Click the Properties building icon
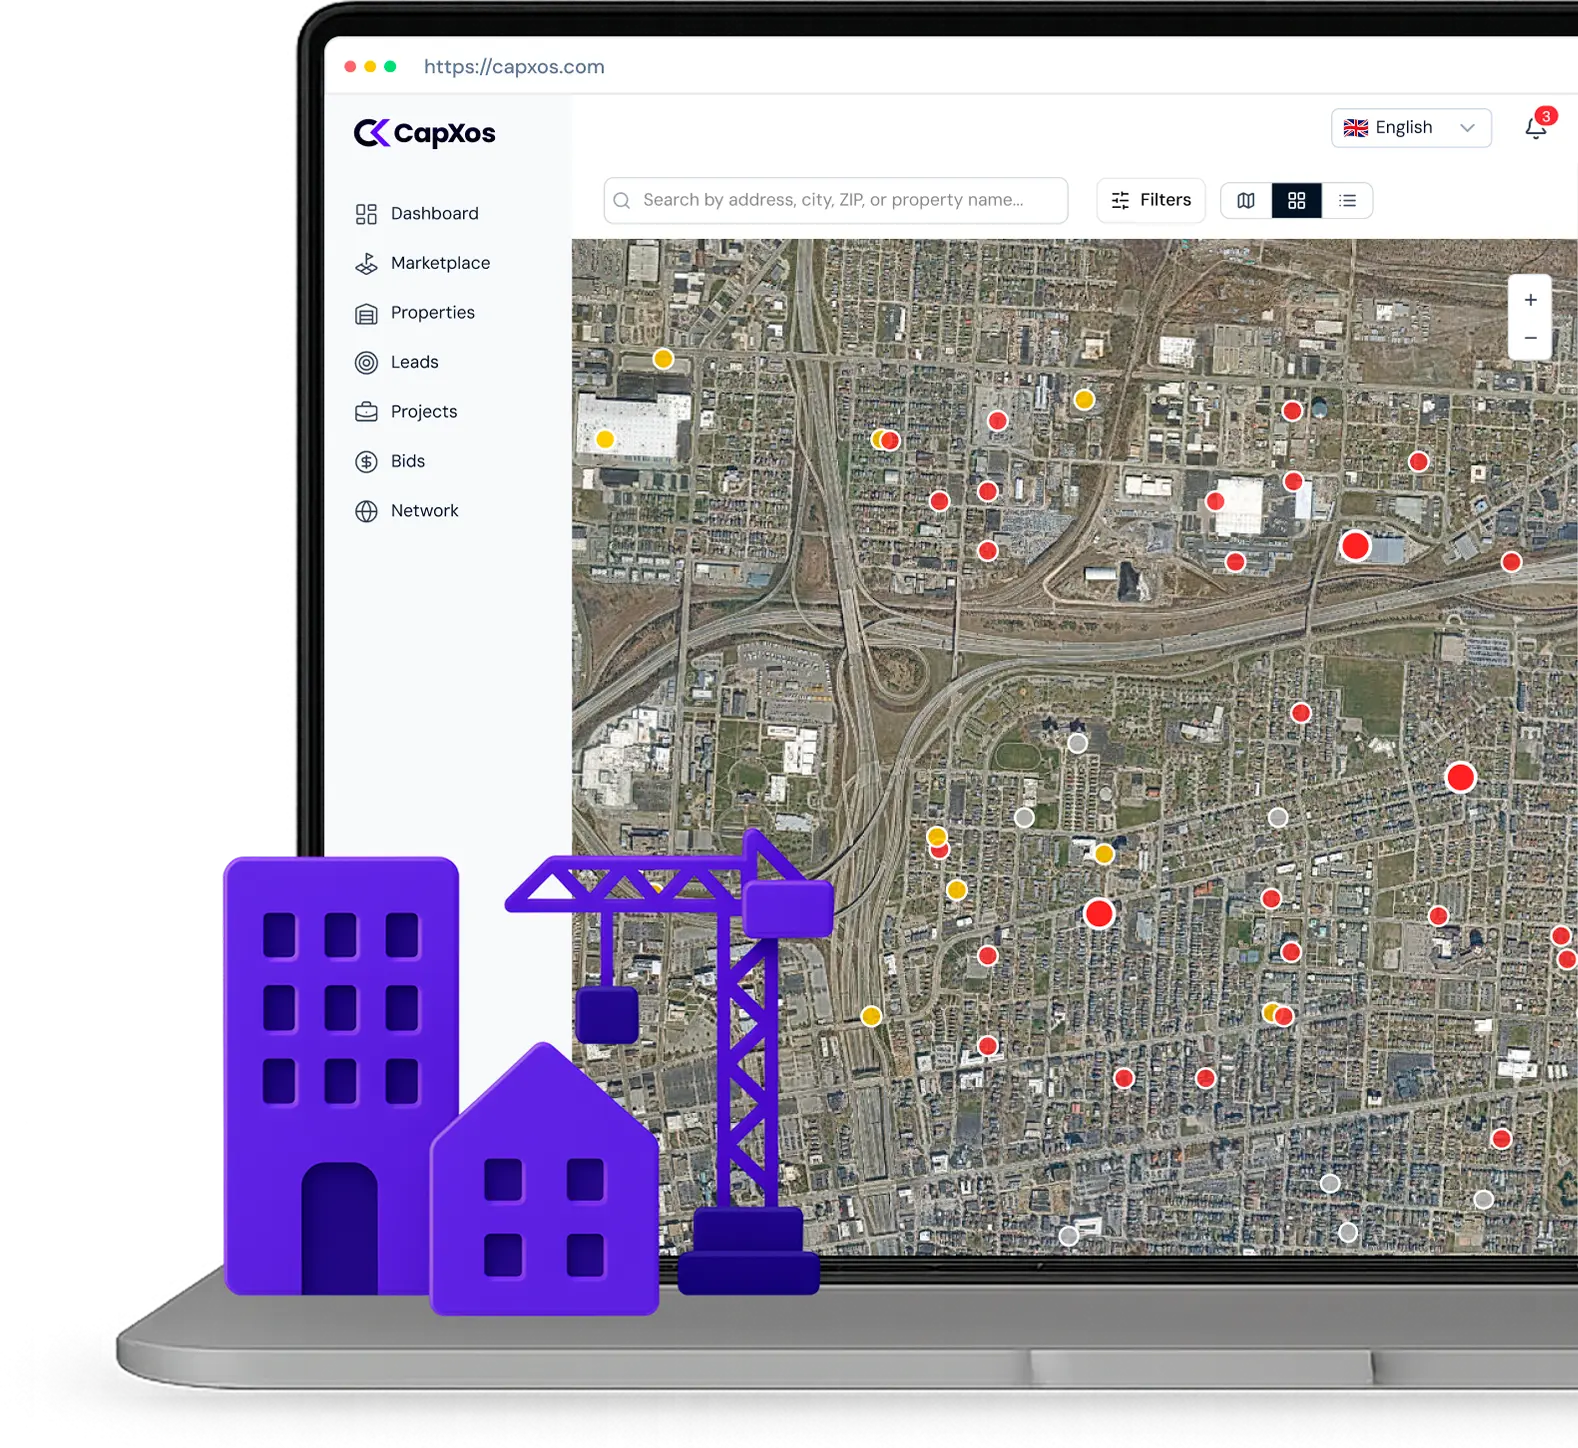Viewport: 1578px width, 1448px height. pos(366,314)
